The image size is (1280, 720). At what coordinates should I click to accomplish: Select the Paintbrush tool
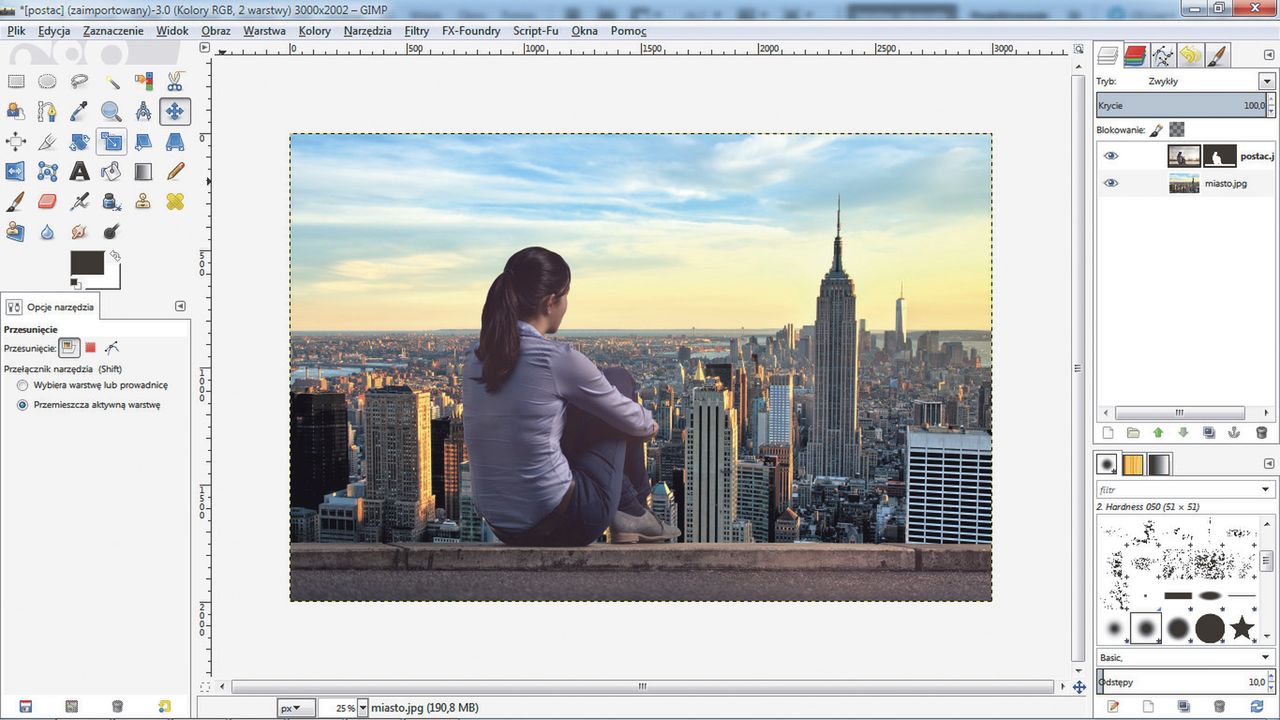coord(16,202)
